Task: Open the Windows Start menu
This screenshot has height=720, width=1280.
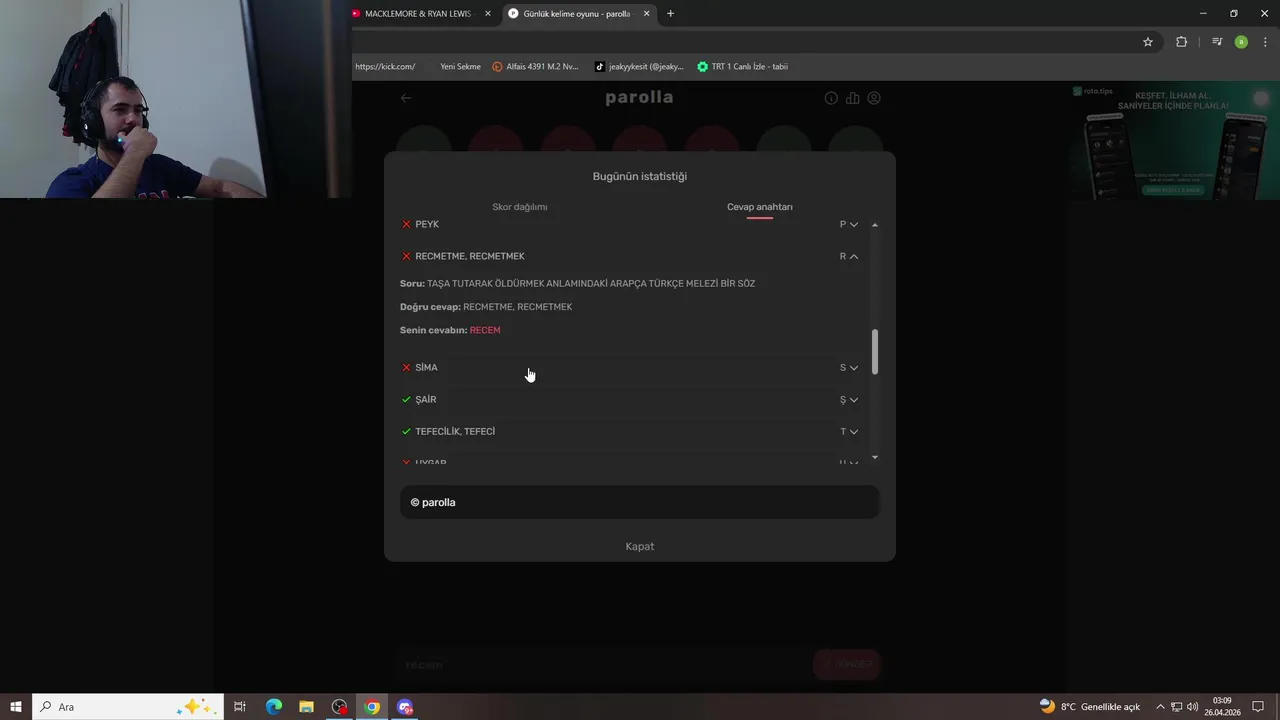Action: pyautogui.click(x=16, y=707)
